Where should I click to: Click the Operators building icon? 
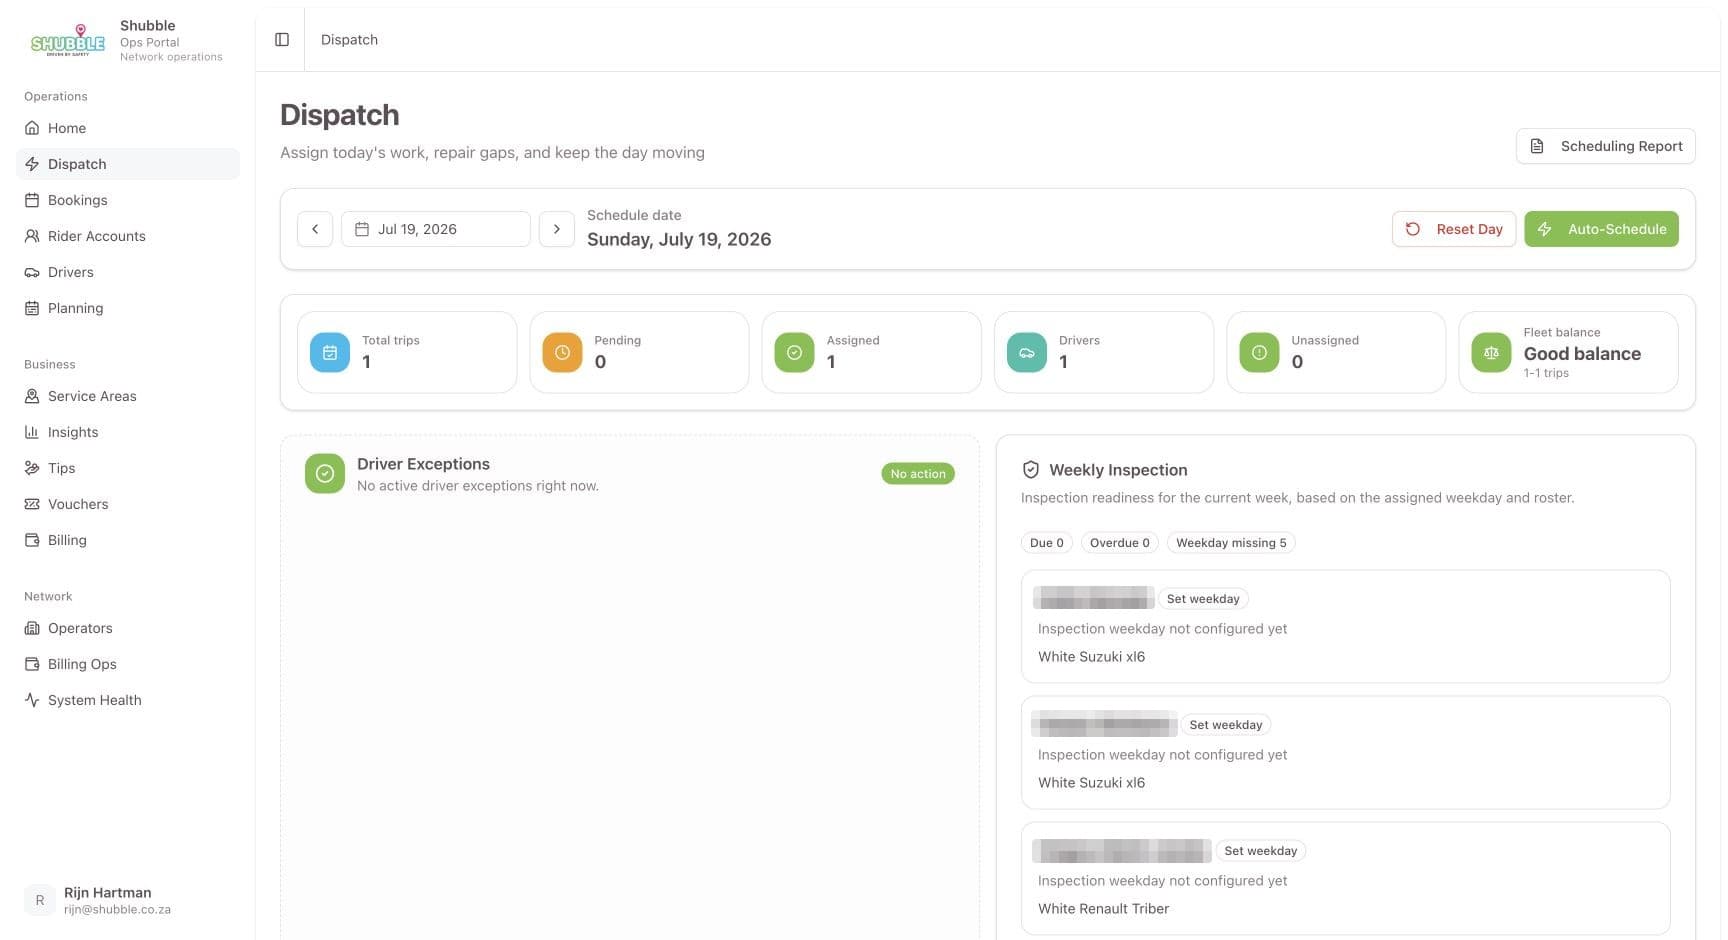[x=32, y=628]
